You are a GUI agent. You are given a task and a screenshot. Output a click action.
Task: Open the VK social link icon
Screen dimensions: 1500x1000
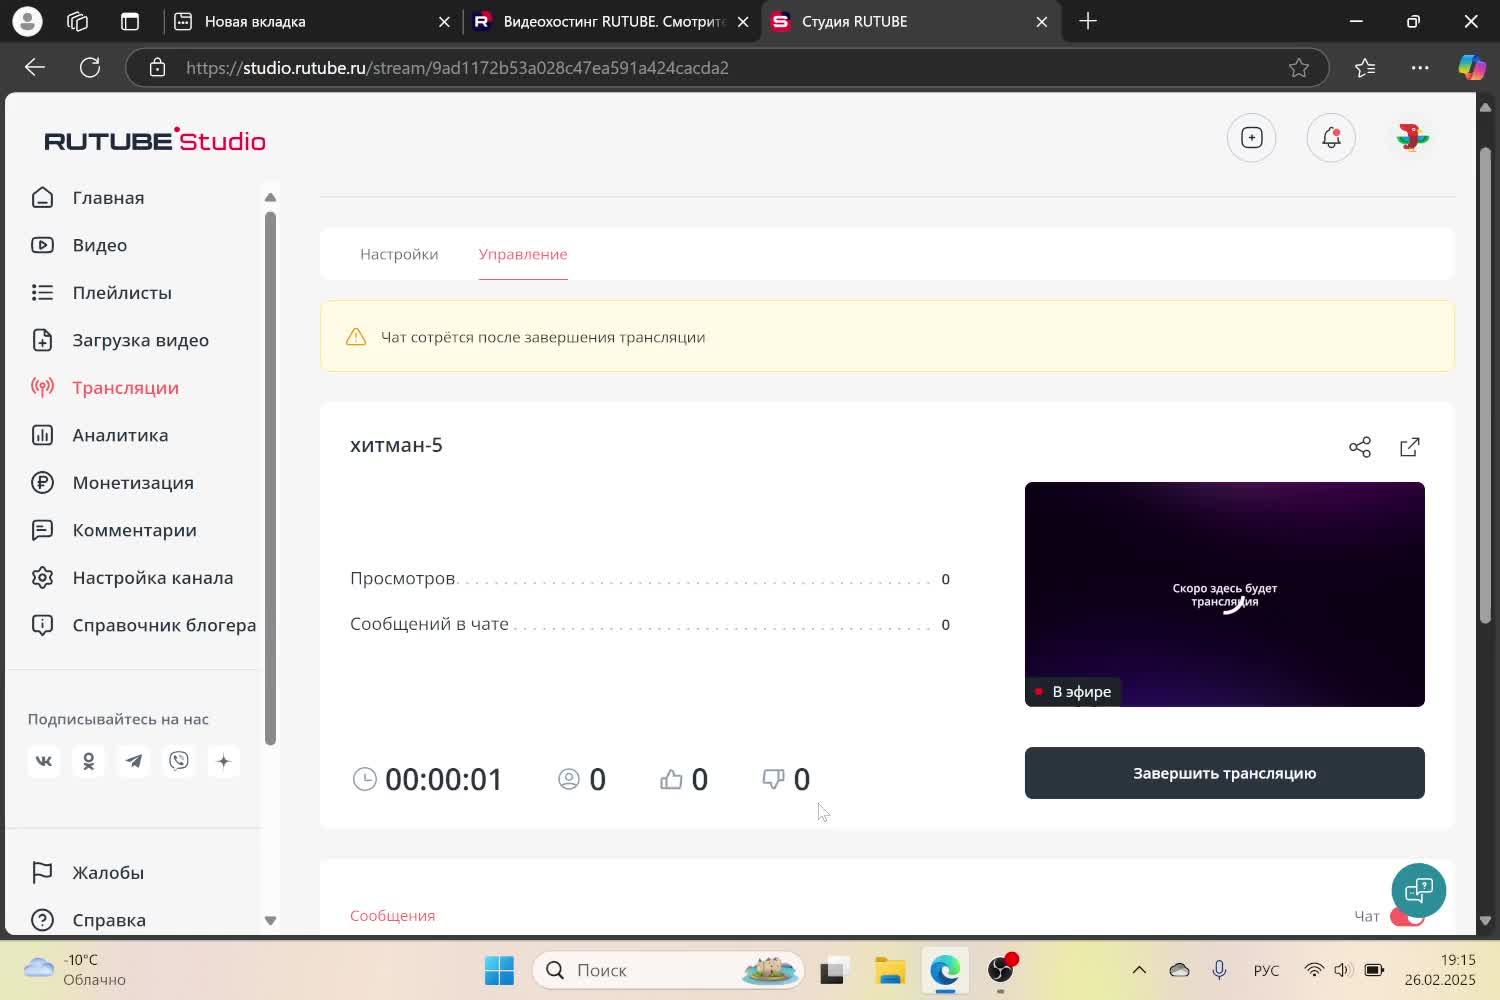44,762
